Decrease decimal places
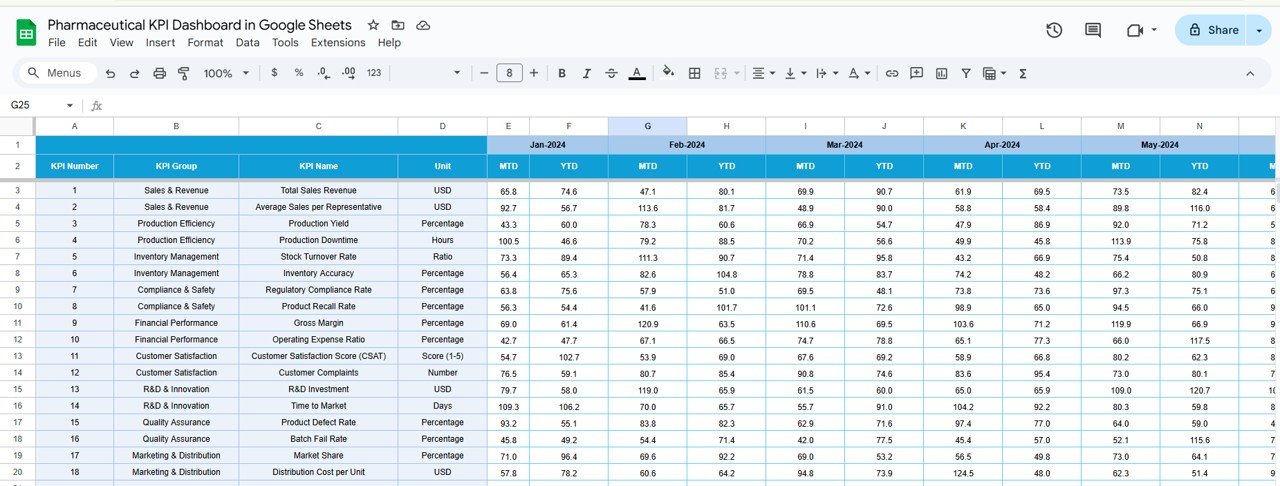This screenshot has width=1280, height=486. coord(323,73)
